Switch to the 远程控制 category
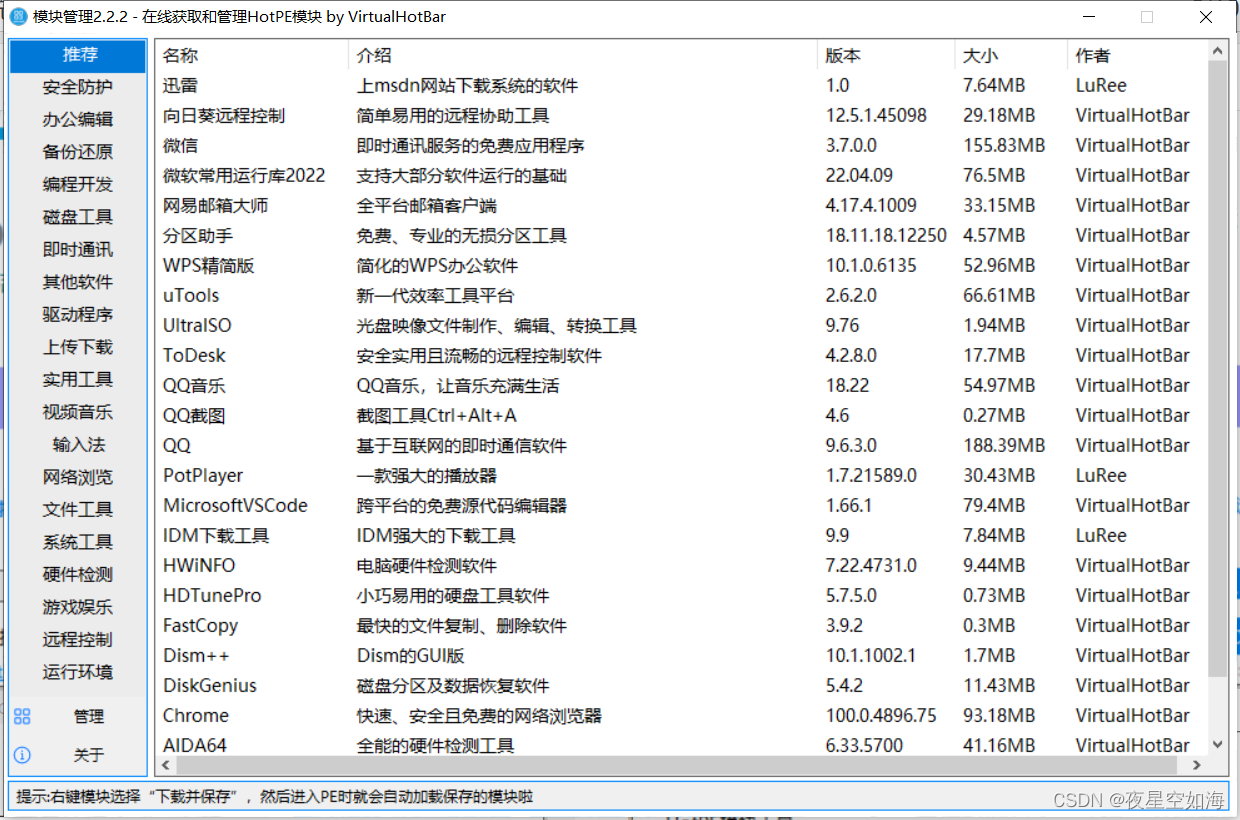 tap(79, 639)
